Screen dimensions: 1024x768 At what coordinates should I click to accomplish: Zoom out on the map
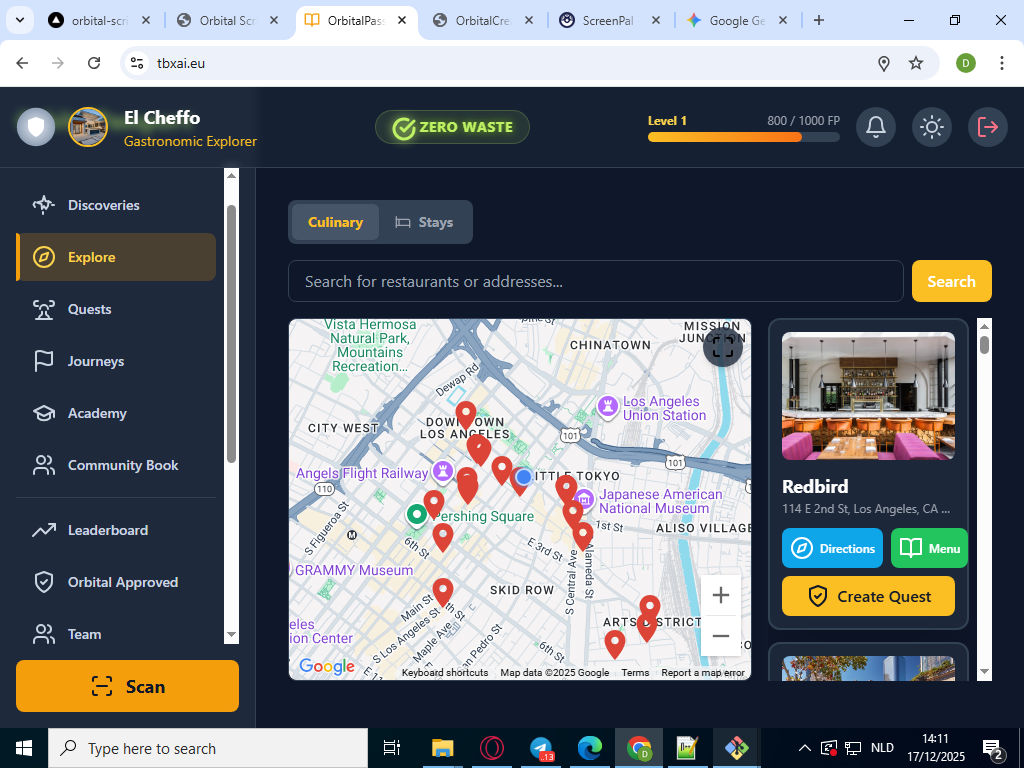[x=720, y=636]
